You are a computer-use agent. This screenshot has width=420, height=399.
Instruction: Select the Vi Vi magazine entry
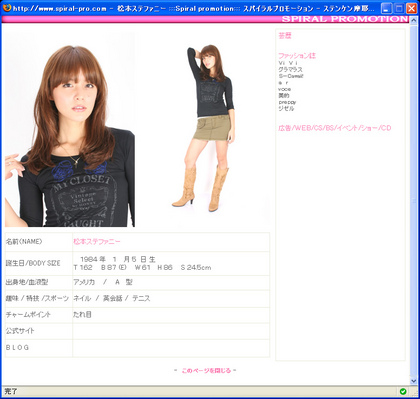click(x=288, y=63)
